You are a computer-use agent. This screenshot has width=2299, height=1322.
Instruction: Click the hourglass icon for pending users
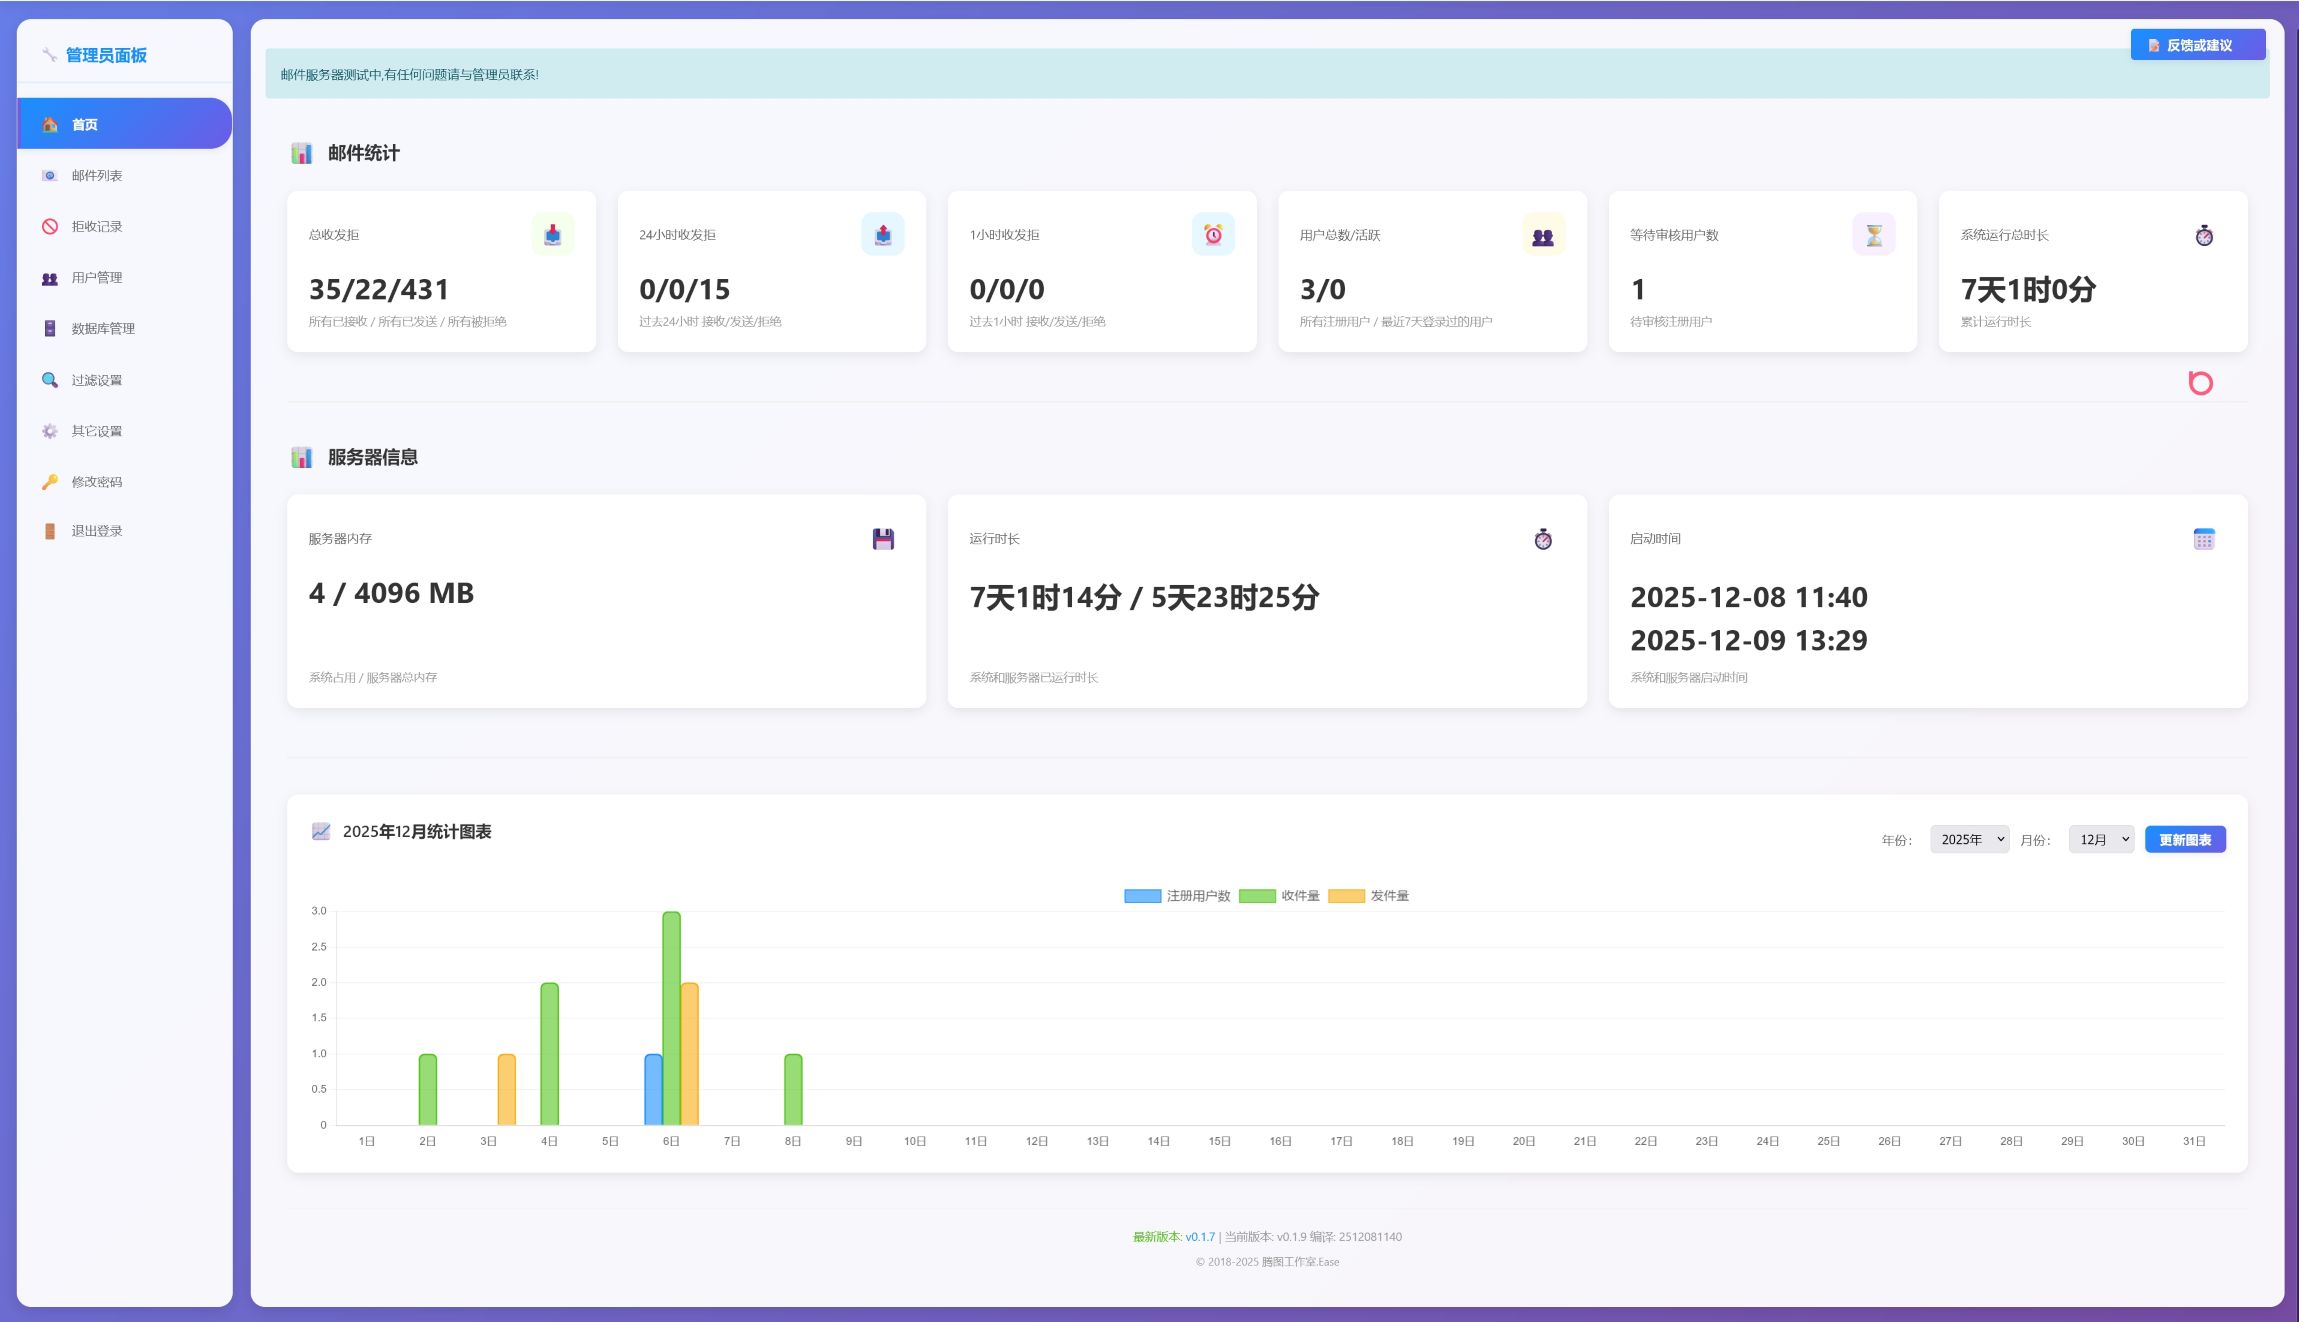[1873, 235]
